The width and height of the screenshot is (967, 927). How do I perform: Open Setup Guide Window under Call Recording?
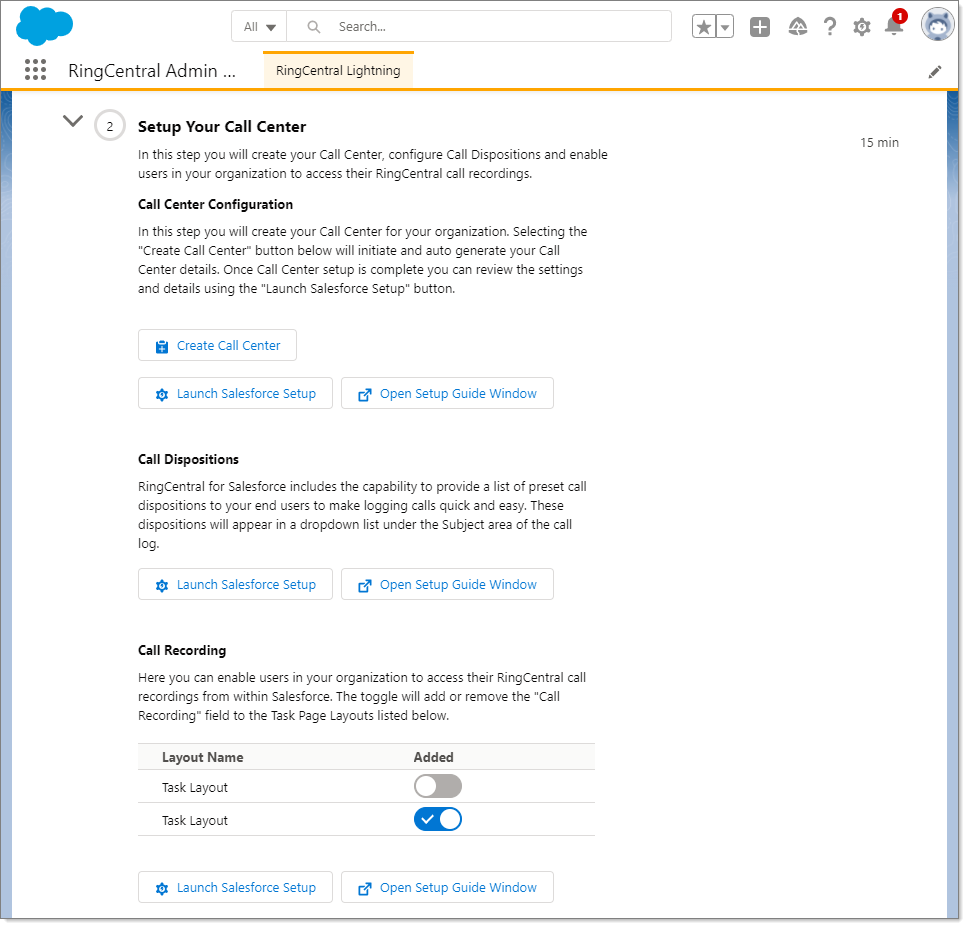click(447, 887)
